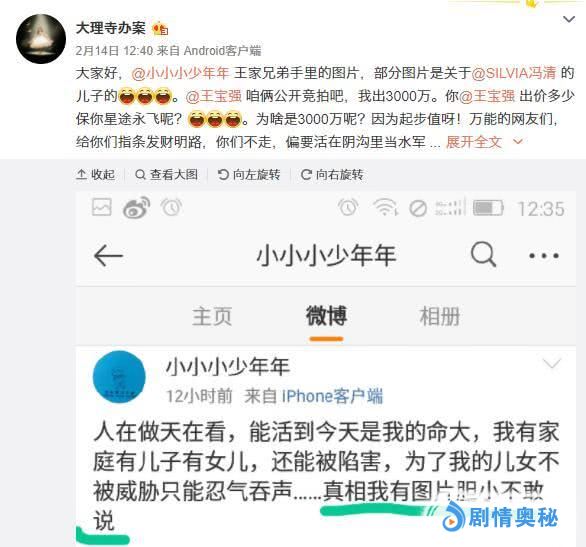Click the verified badge next to 大理寺办案
Image resolution: width=586 pixels, height=547 pixels.
(x=160, y=28)
